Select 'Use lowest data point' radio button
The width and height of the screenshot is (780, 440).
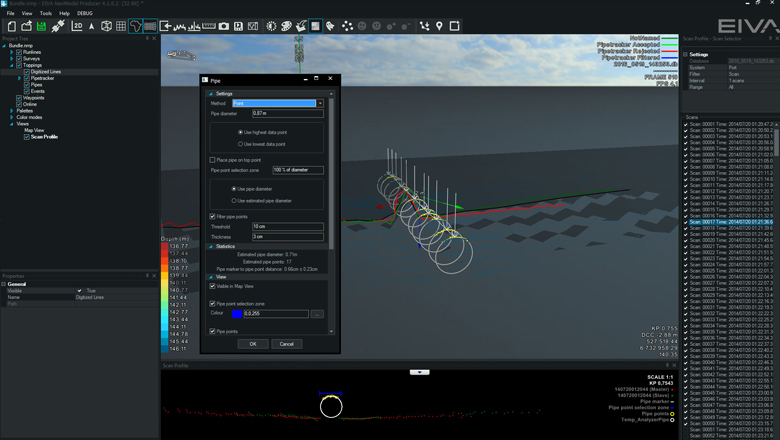tap(240, 144)
